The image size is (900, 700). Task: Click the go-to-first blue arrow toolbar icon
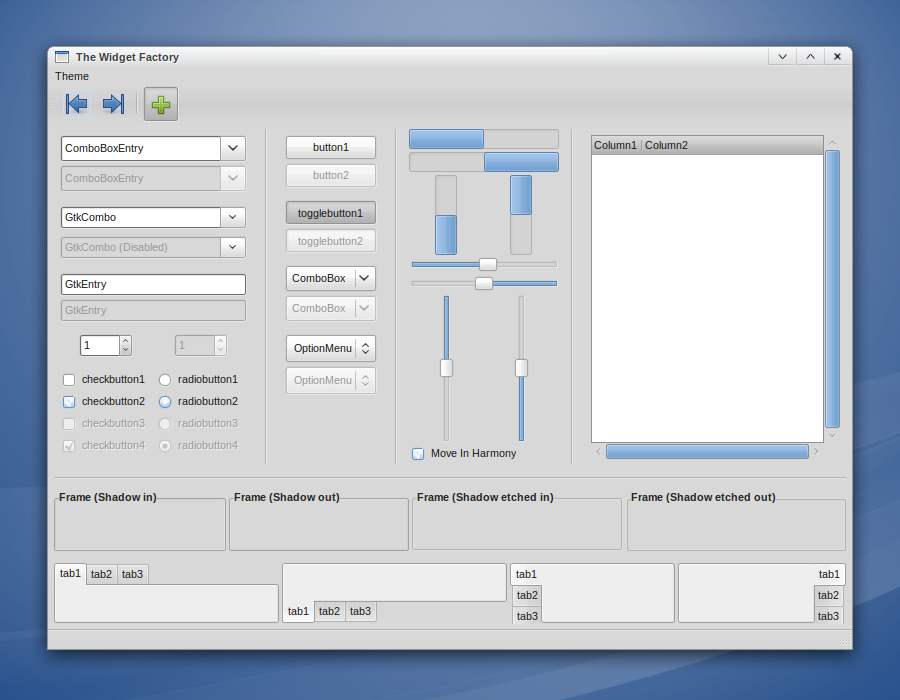click(76, 104)
